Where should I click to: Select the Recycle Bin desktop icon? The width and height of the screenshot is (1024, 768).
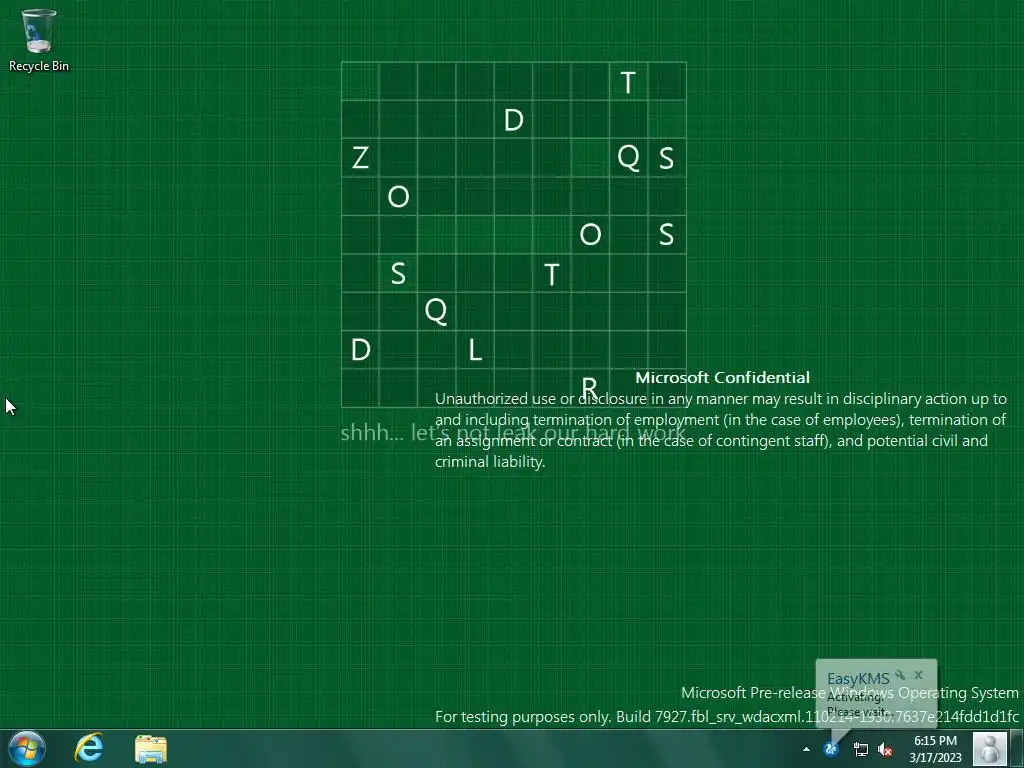pos(39,40)
